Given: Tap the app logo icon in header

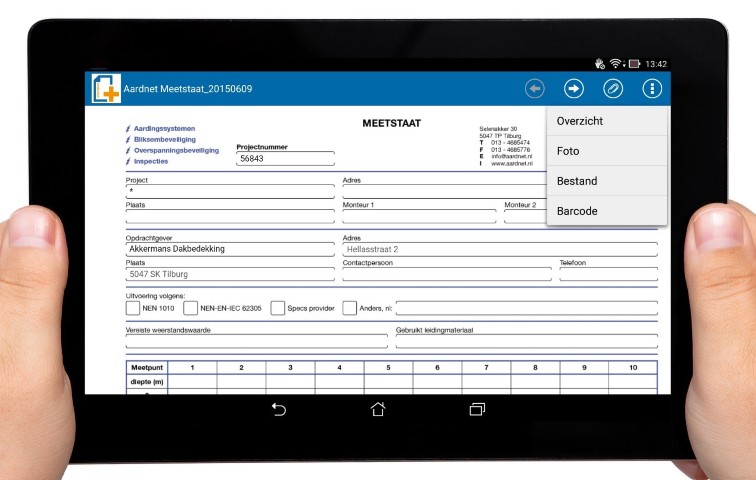Looking at the screenshot, I should pyautogui.click(x=106, y=89).
